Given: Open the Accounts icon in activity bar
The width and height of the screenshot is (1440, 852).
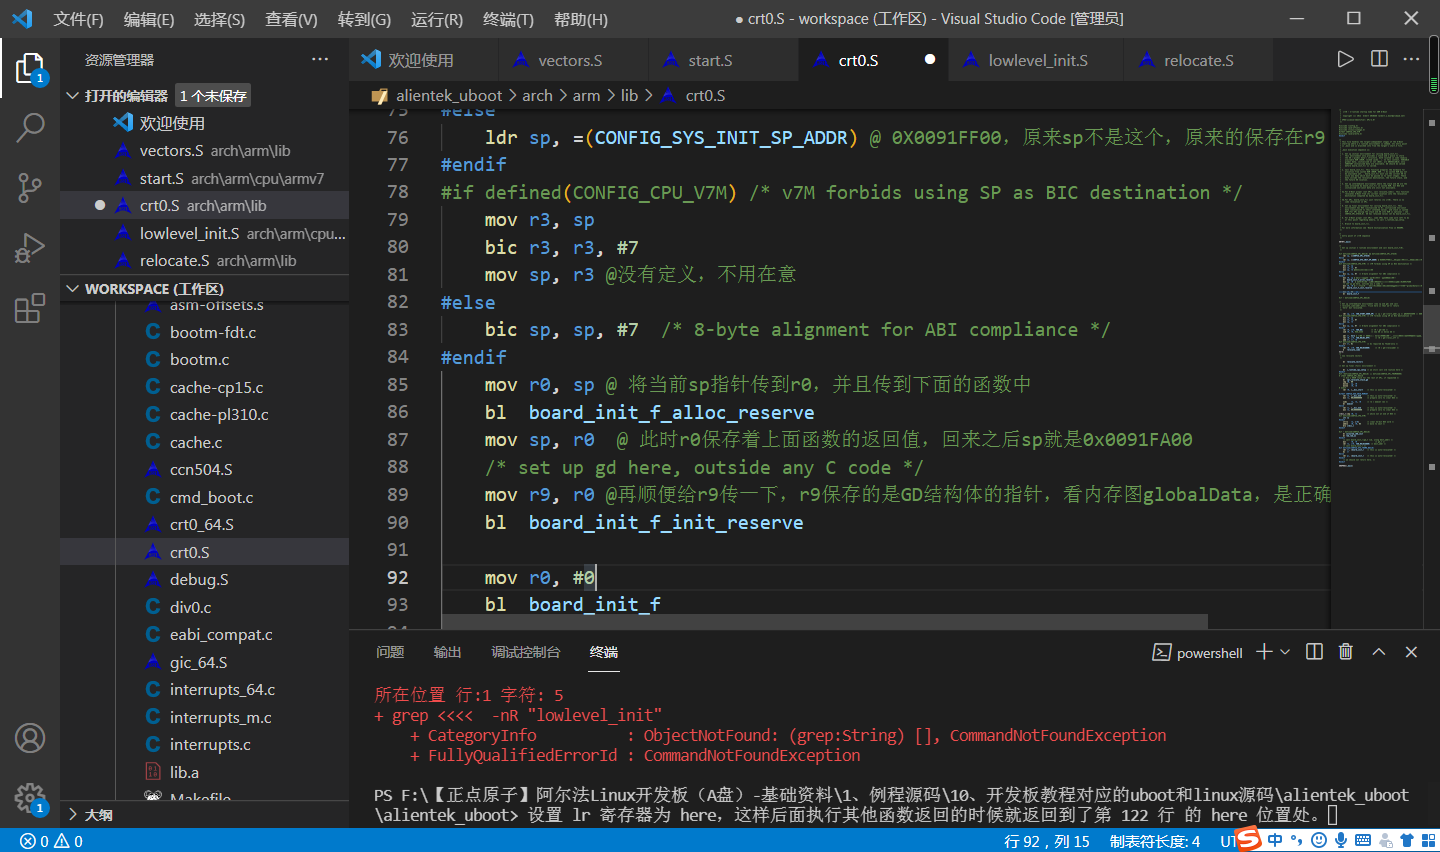Looking at the screenshot, I should pos(30,738).
